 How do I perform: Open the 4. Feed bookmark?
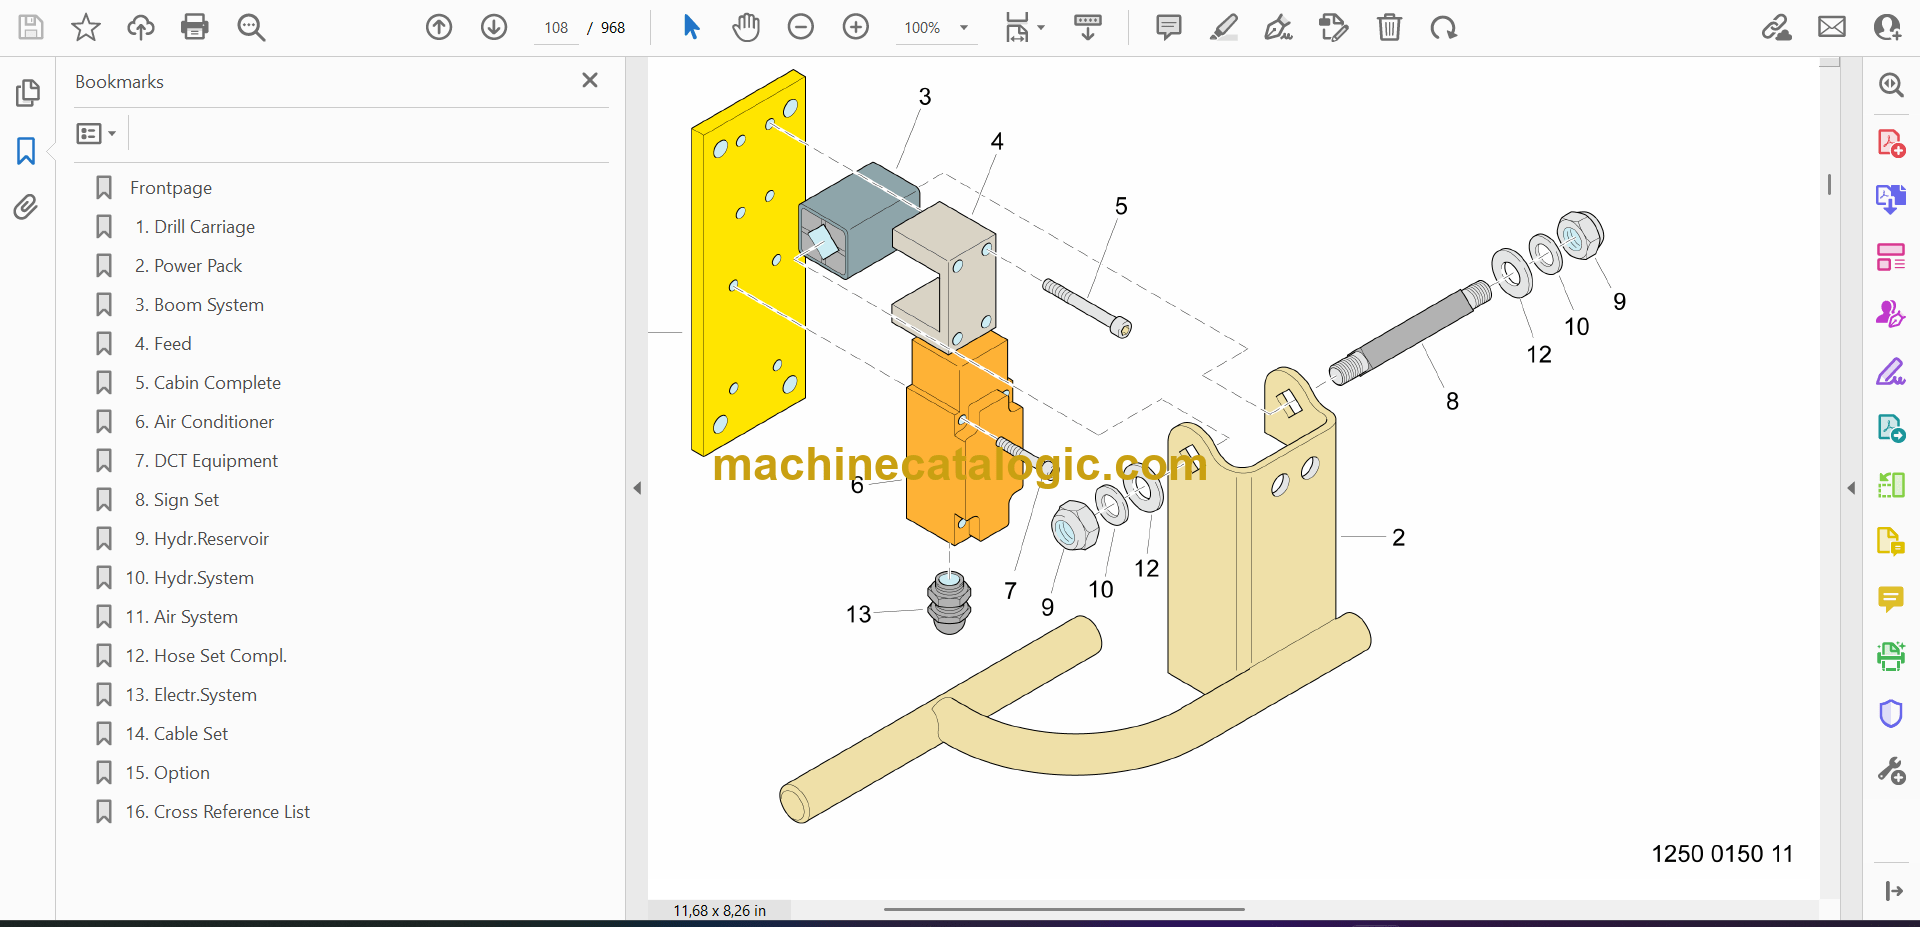point(163,343)
